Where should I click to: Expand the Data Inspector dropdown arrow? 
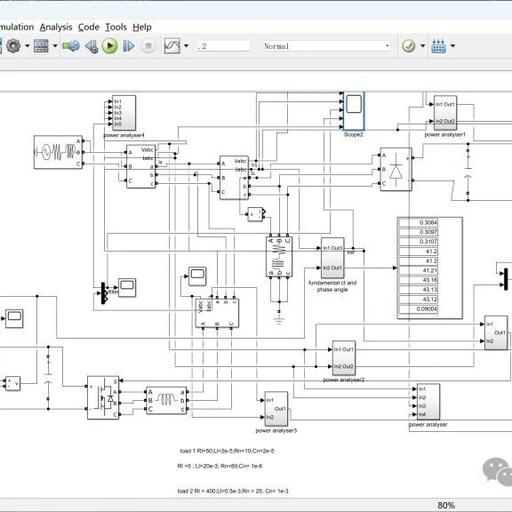(186, 46)
